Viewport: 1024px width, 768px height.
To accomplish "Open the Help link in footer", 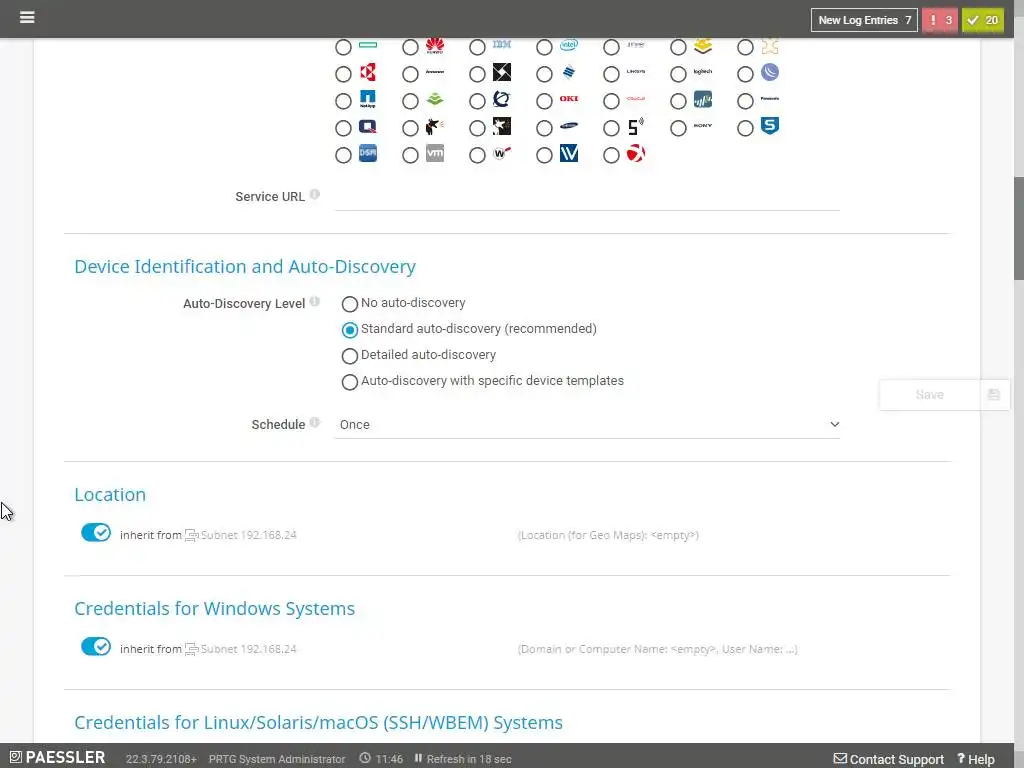I will [x=976, y=759].
